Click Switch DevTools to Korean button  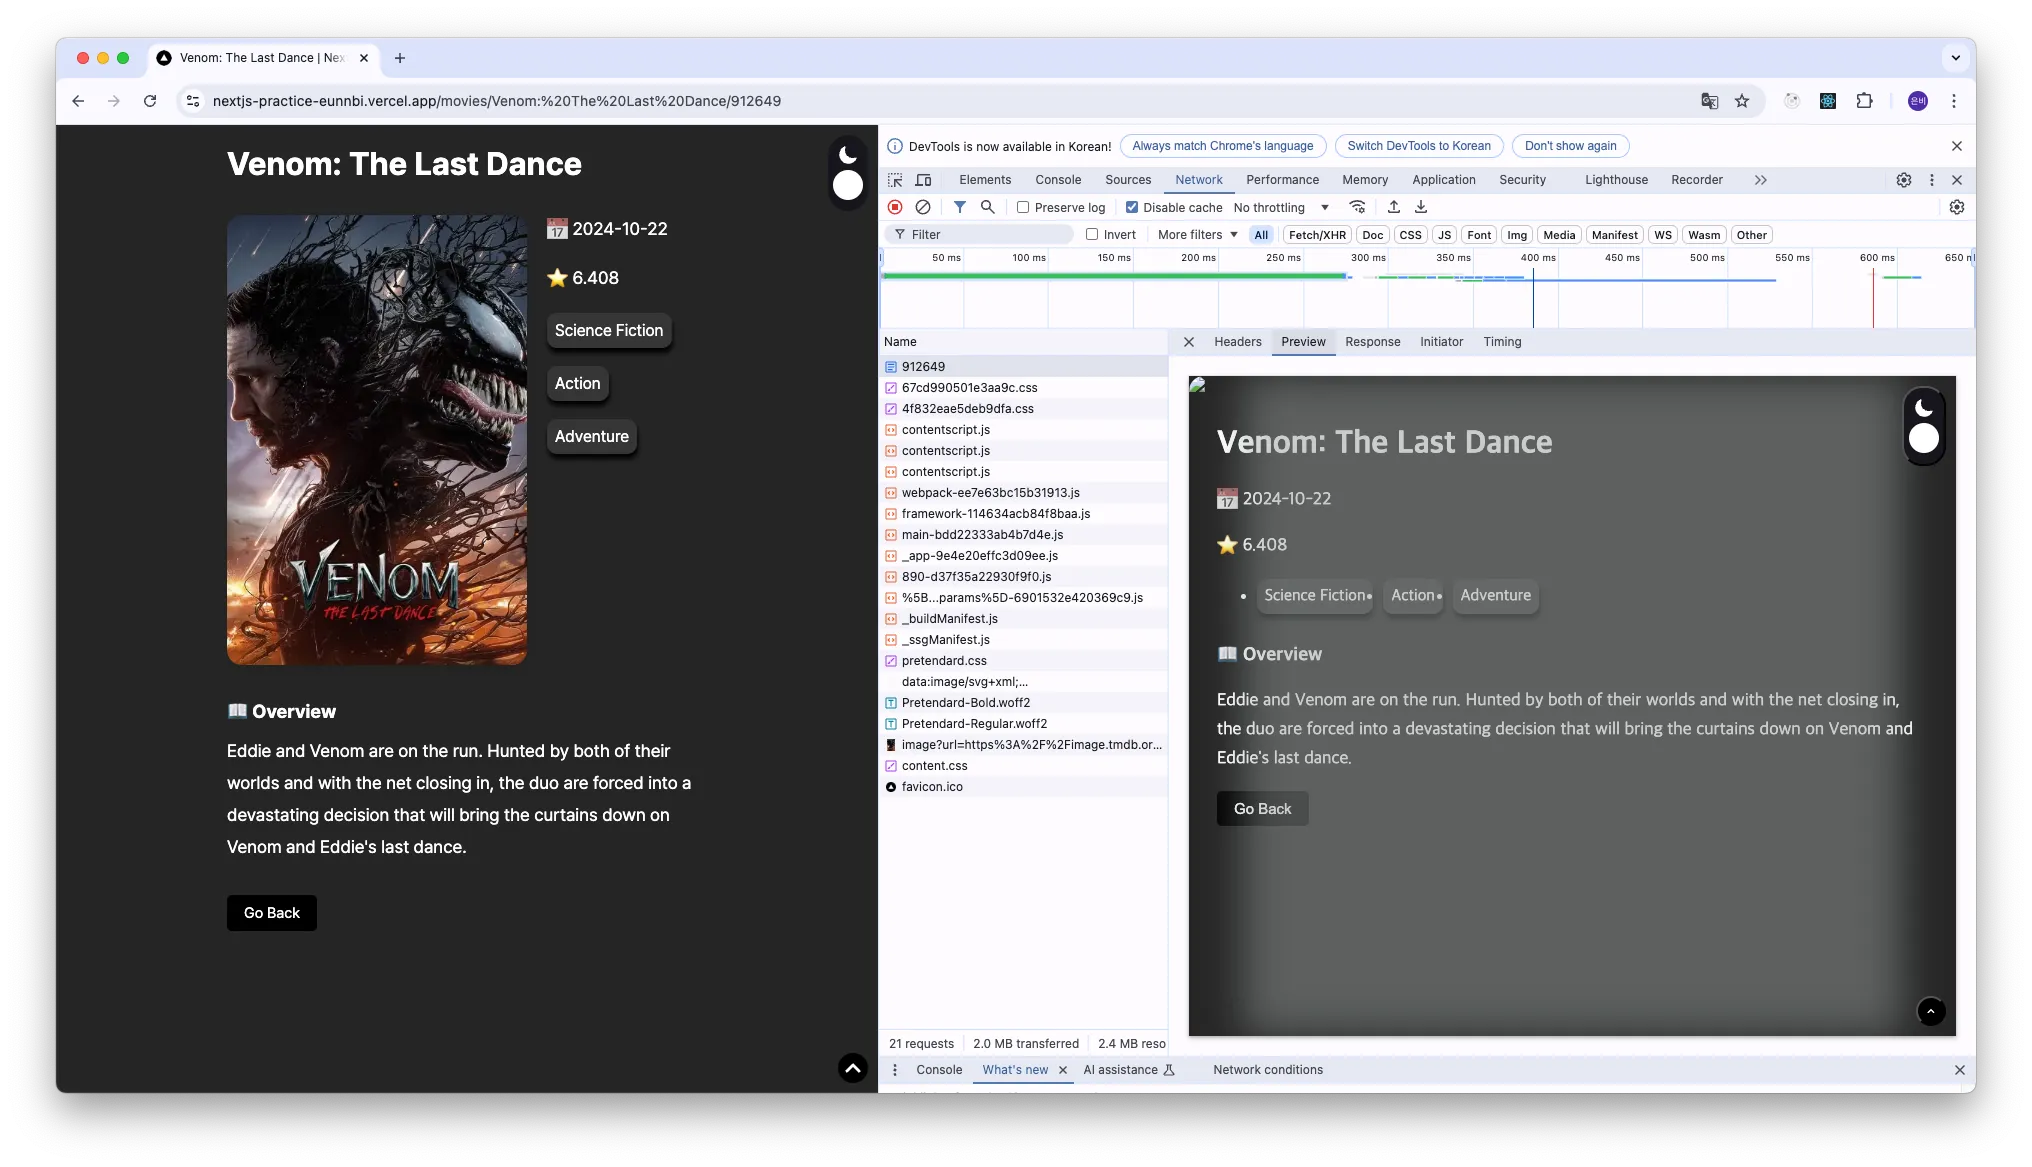coord(1418,146)
